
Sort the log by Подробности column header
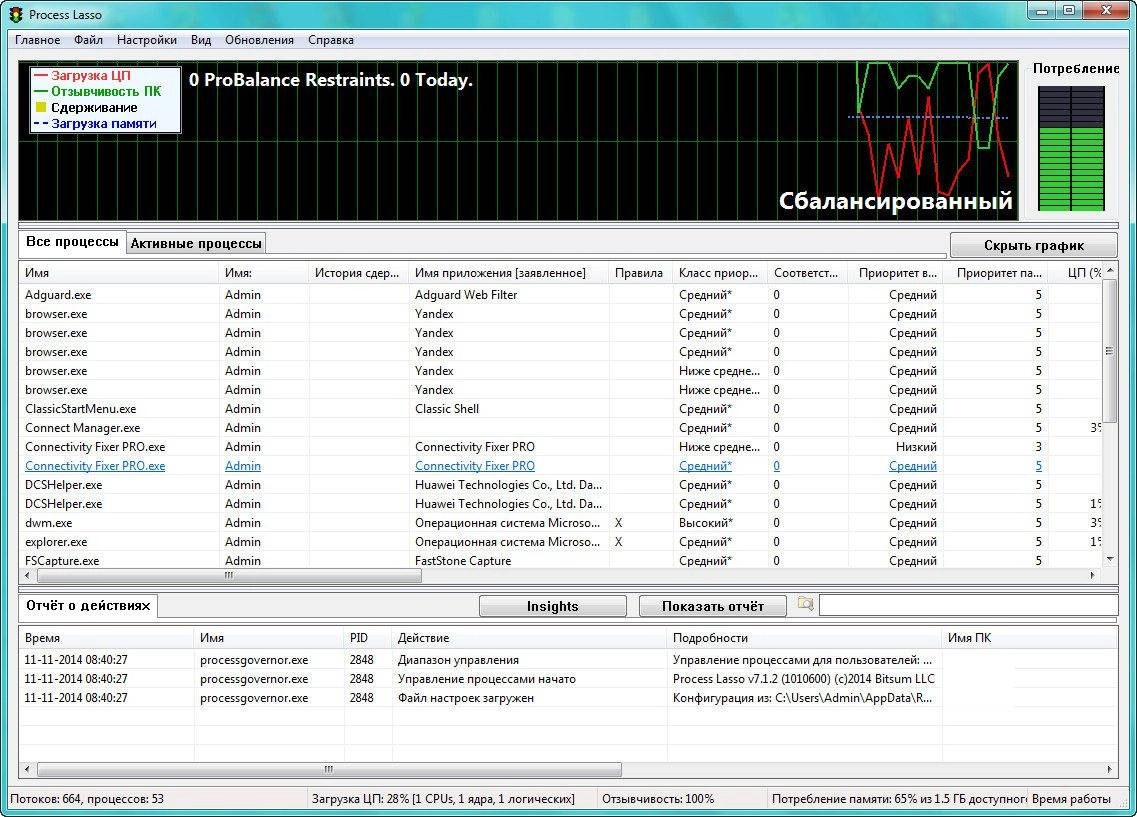click(805, 638)
